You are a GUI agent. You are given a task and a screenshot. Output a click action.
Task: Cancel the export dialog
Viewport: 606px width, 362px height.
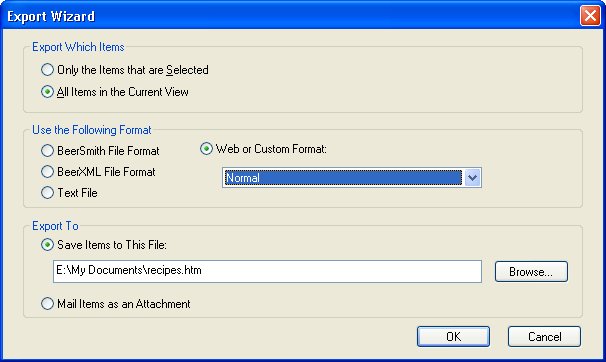coord(544,337)
